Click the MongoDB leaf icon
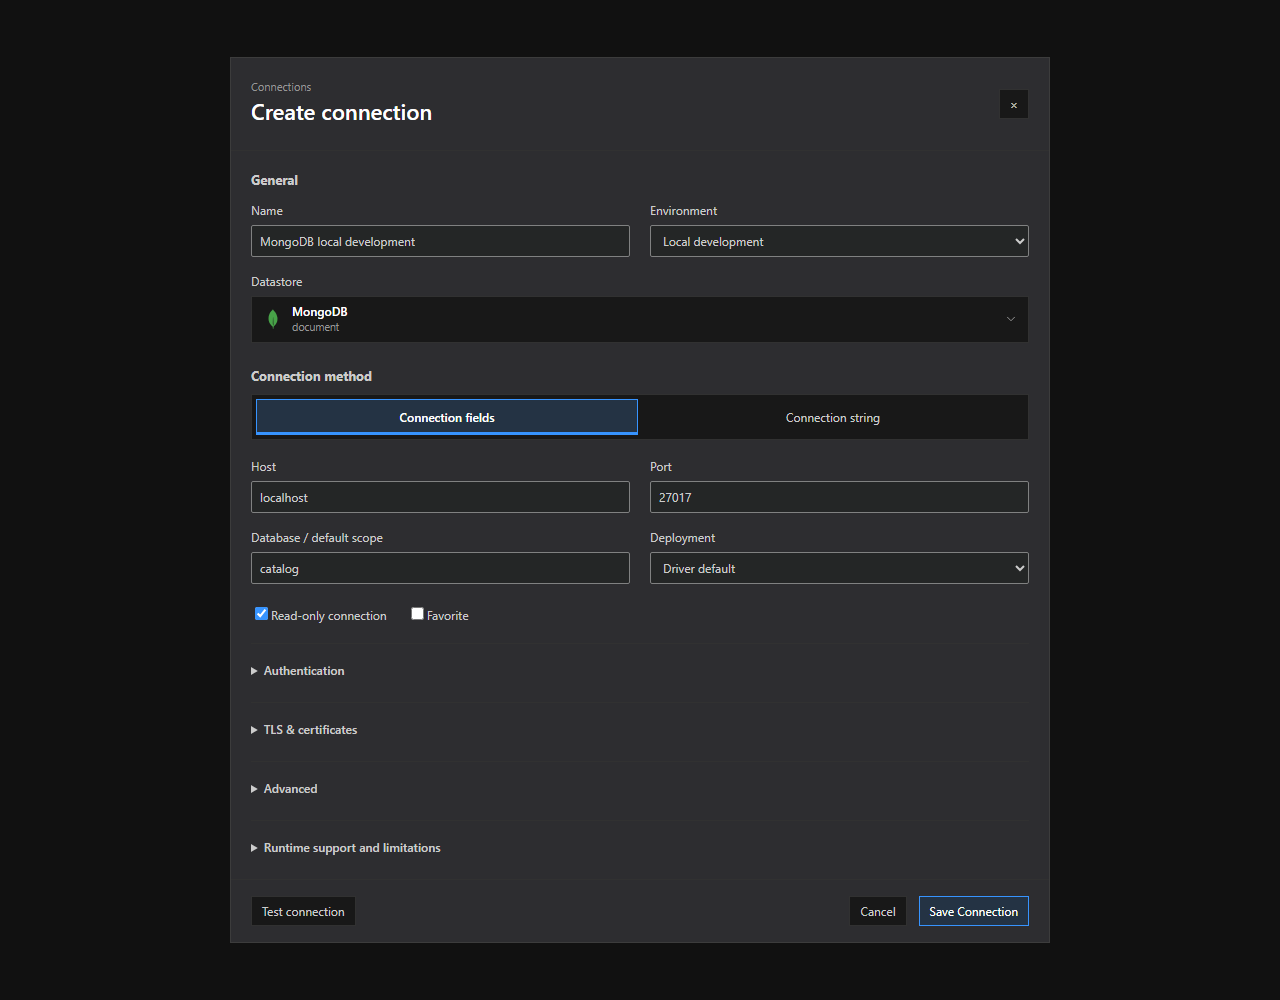This screenshot has width=1280, height=1000. (272, 319)
